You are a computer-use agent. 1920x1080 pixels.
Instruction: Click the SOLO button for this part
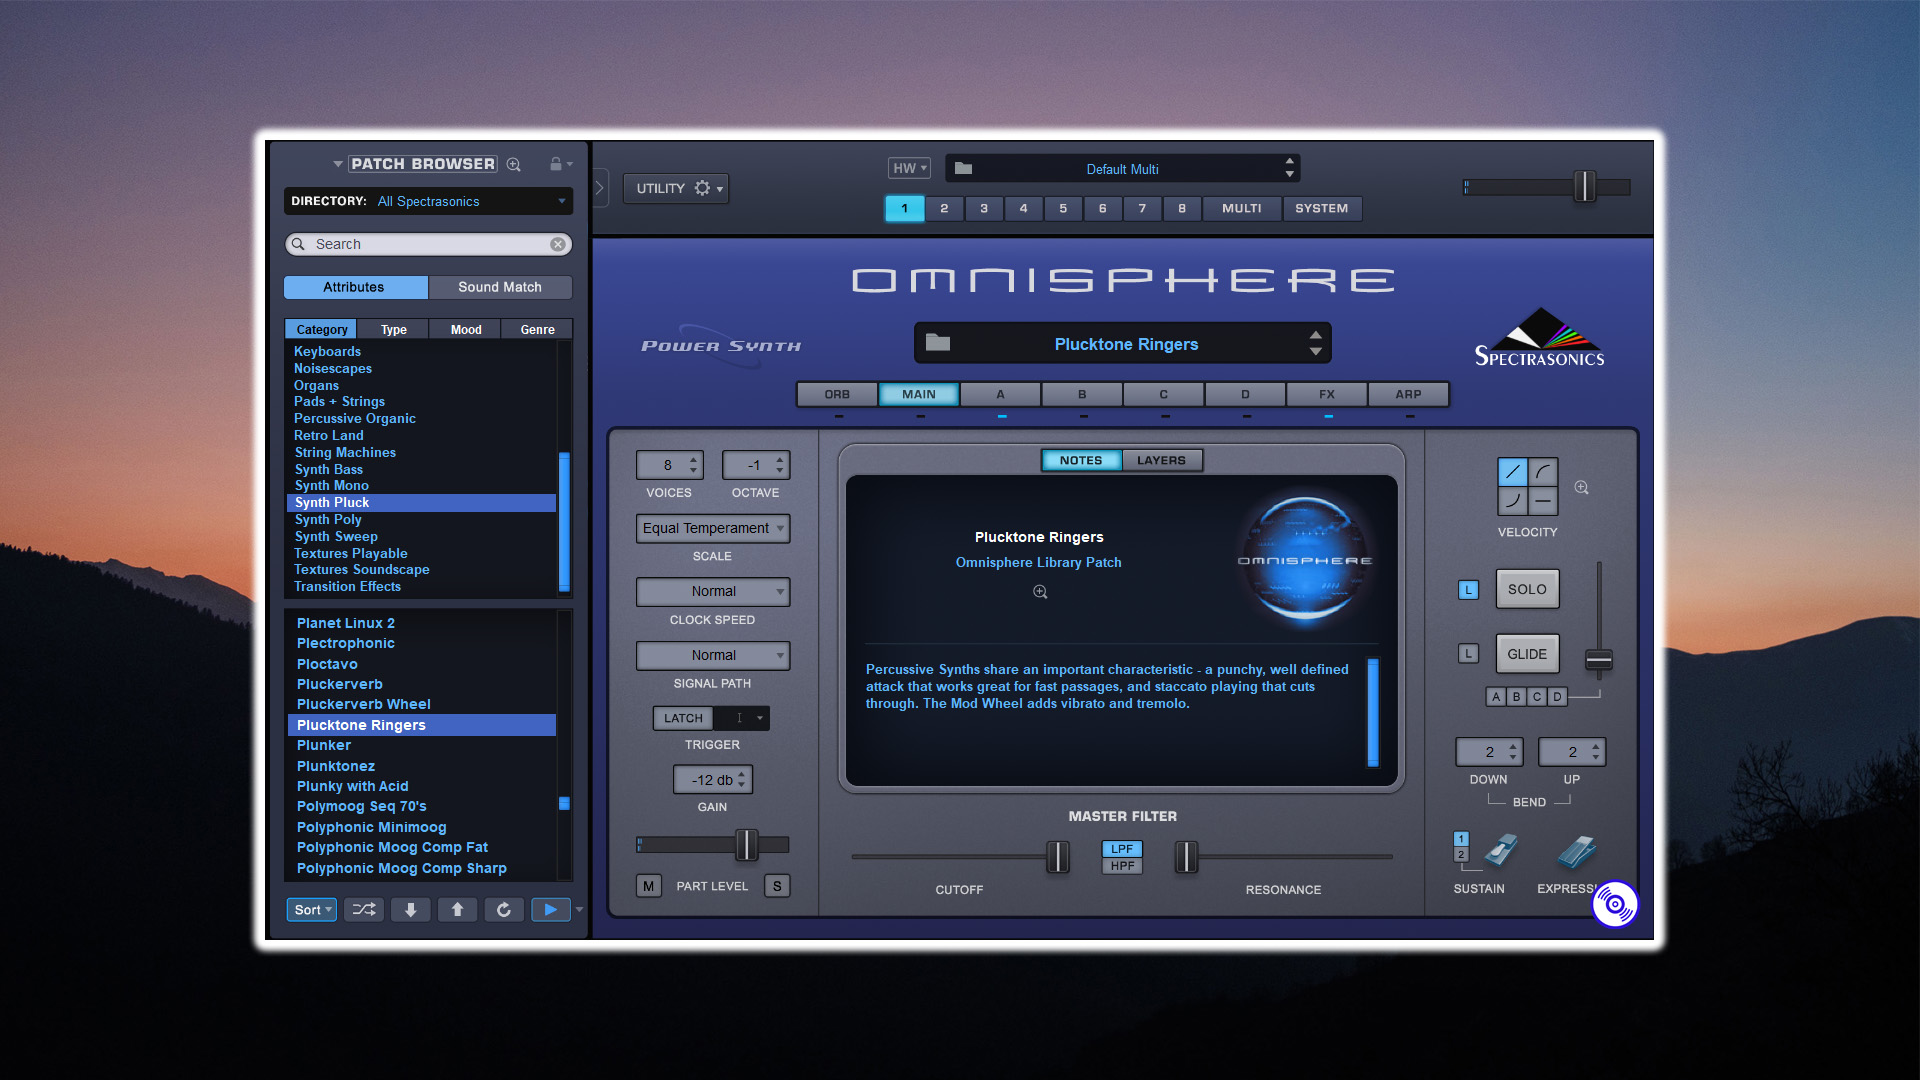[1526, 588]
